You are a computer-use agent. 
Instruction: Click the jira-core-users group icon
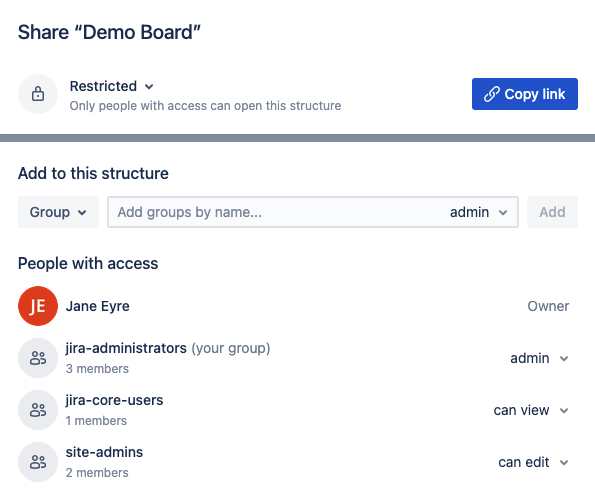click(38, 410)
